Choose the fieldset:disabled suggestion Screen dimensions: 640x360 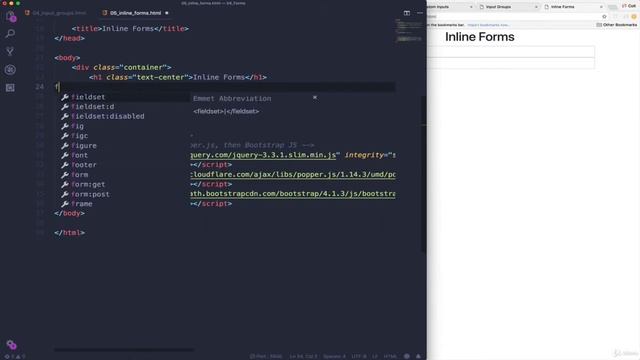click(x=124, y=116)
